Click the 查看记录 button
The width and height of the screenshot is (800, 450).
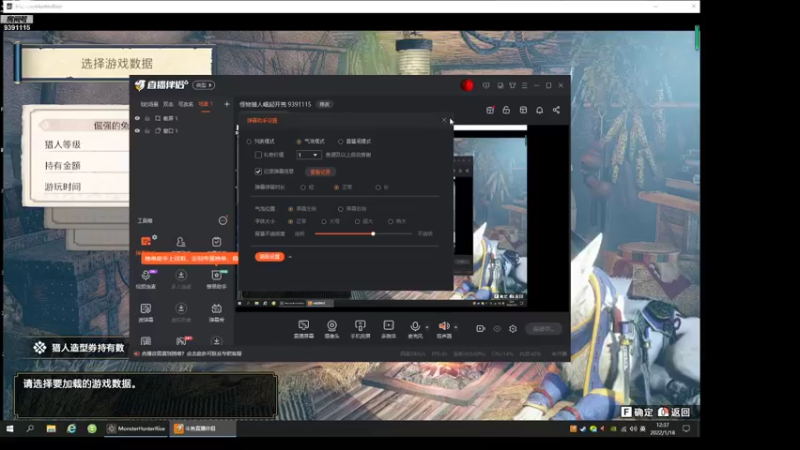[x=320, y=172]
